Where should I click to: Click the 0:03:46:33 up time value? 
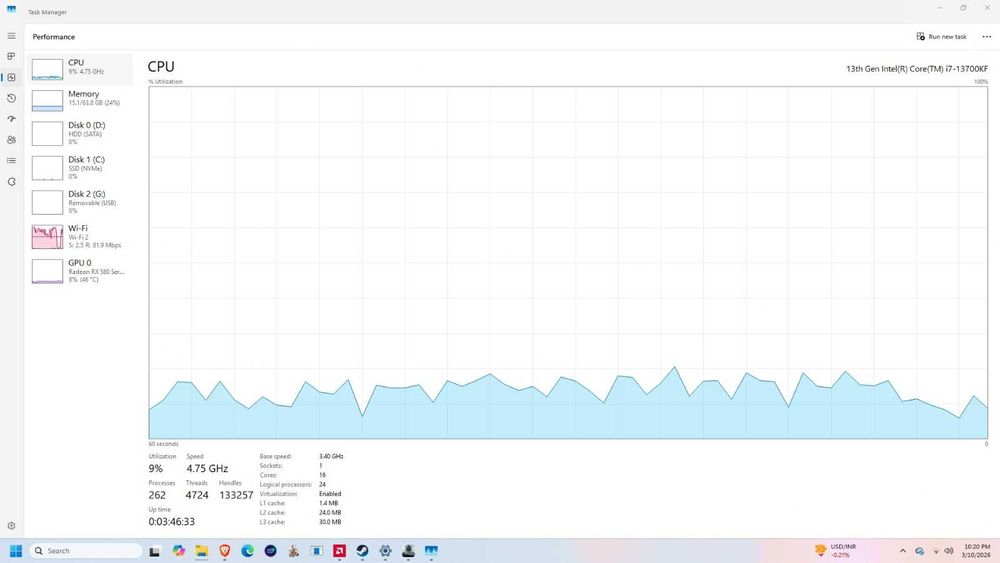click(x=172, y=522)
